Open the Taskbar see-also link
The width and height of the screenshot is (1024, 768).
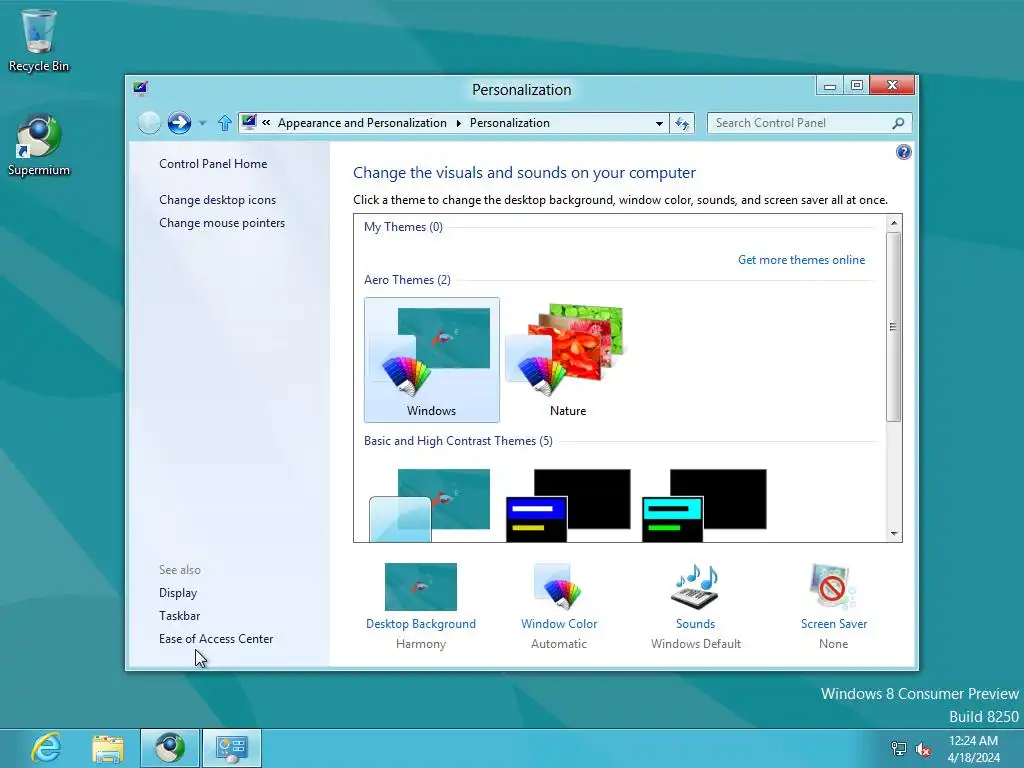[x=180, y=616]
